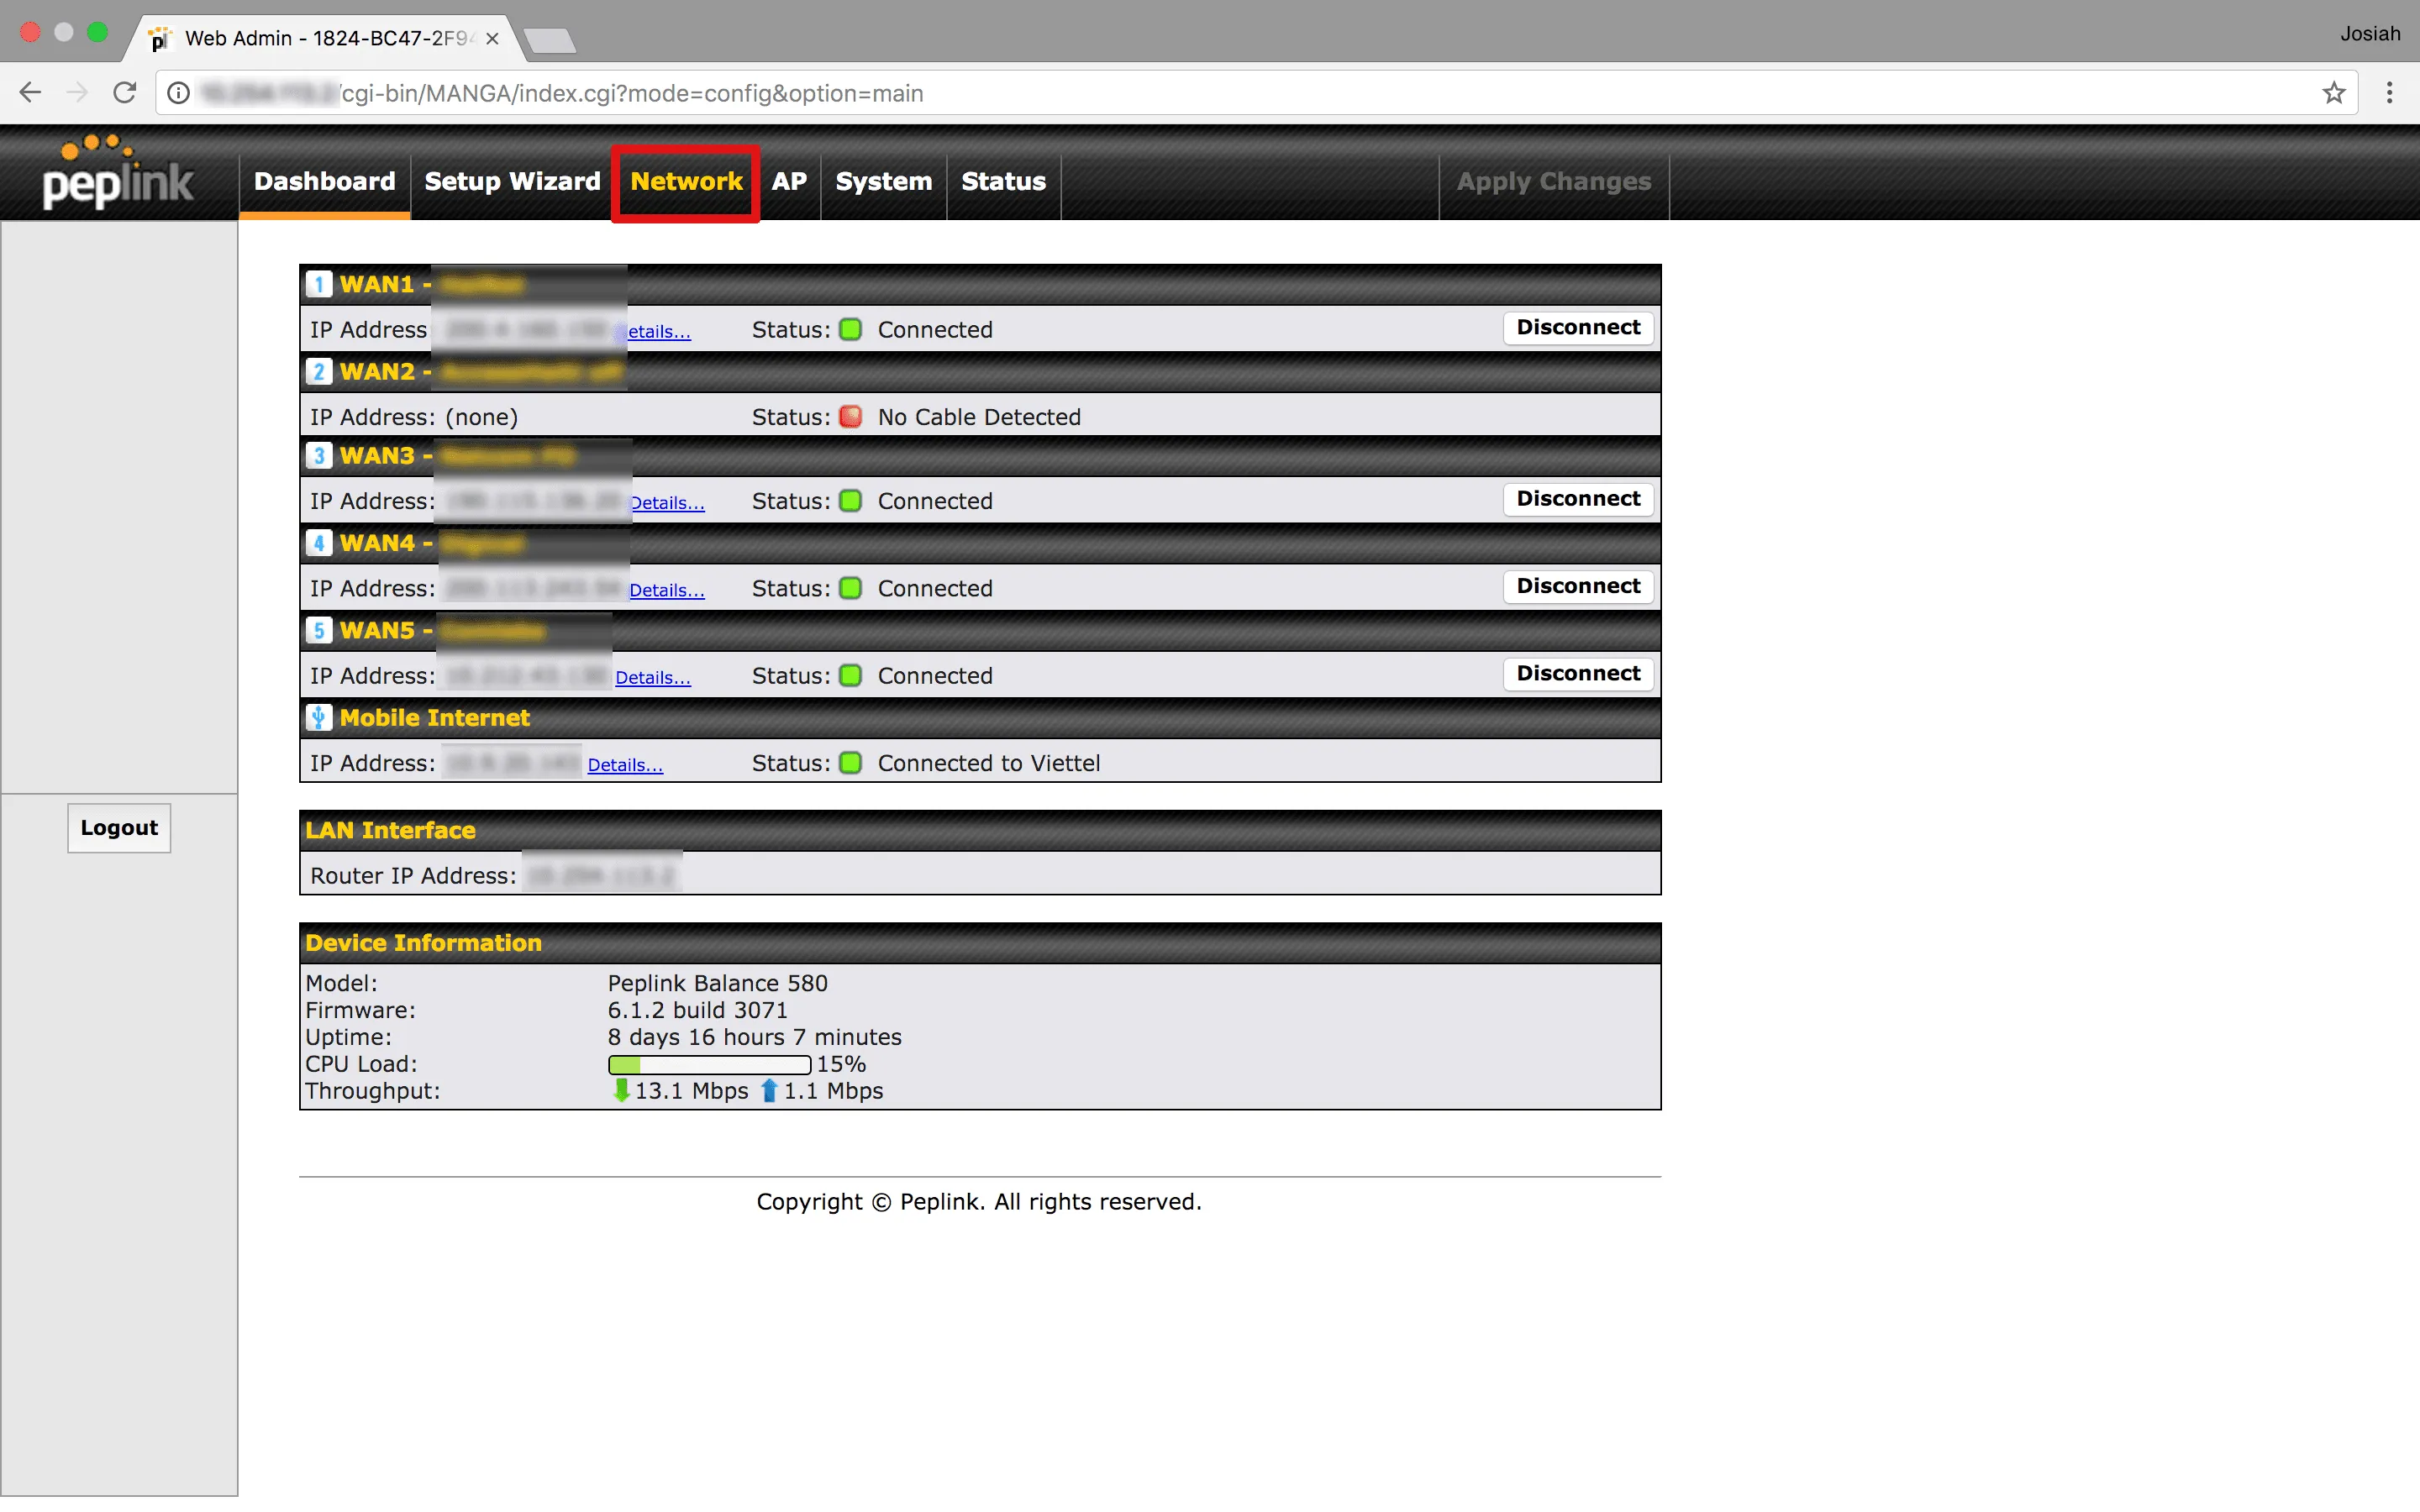Open the Setup Wizard tab
The width and height of the screenshot is (2420, 1512).
[512, 182]
